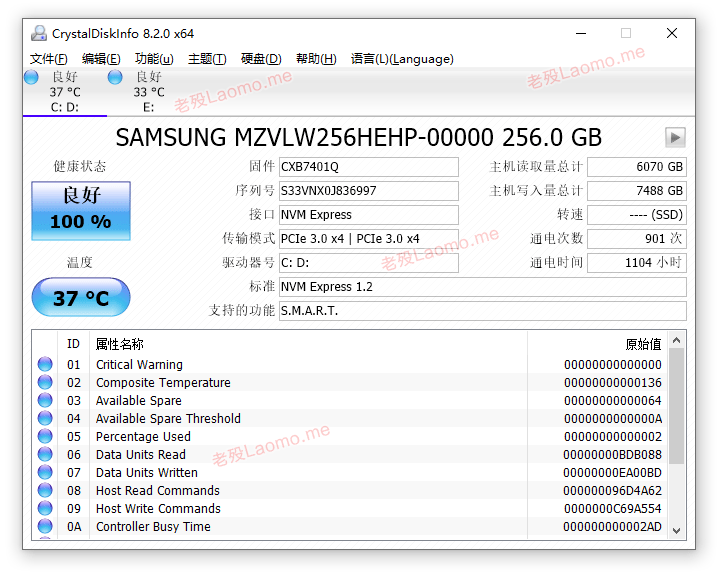Click status orb for Available Spare row

(45, 400)
